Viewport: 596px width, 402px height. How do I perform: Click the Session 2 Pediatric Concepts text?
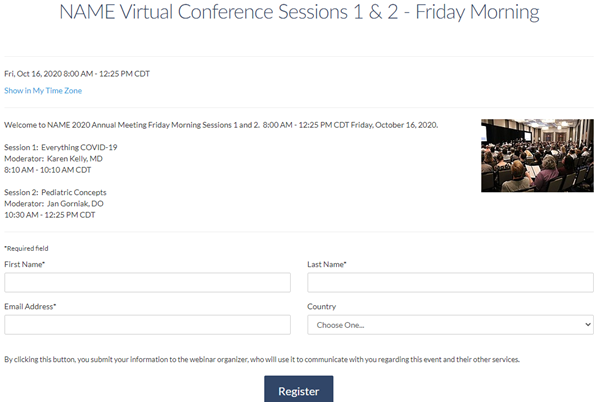(55, 192)
